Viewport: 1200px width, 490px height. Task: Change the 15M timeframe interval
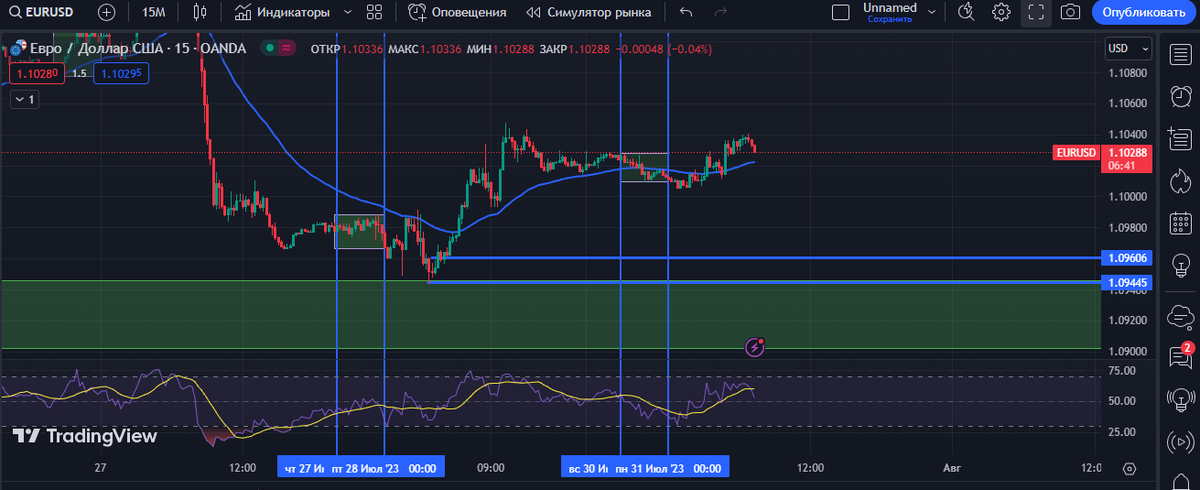154,12
